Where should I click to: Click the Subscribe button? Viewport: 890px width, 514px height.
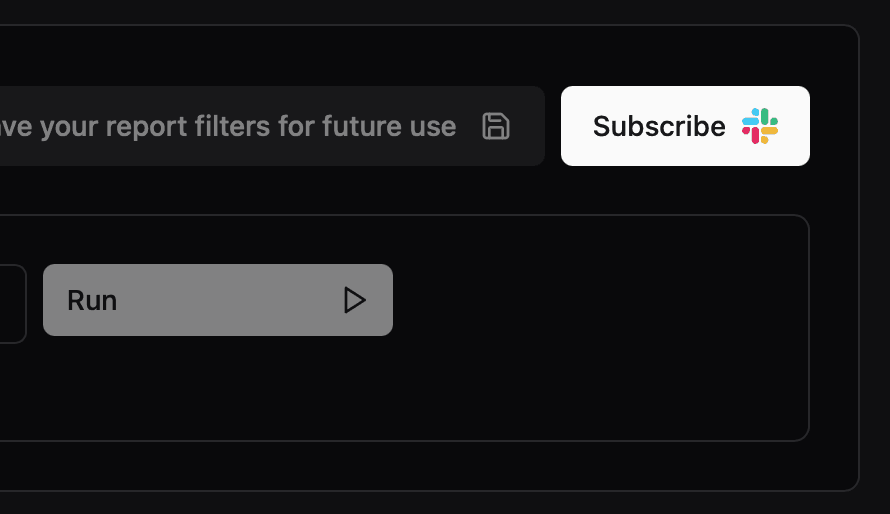point(685,126)
